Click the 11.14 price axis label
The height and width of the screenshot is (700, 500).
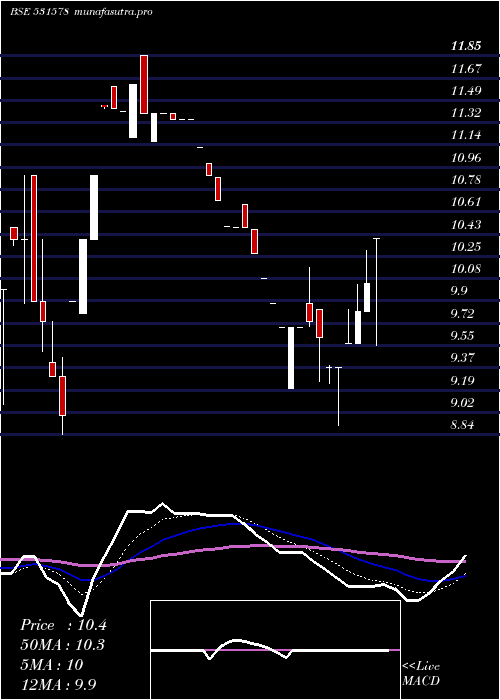[466, 135]
